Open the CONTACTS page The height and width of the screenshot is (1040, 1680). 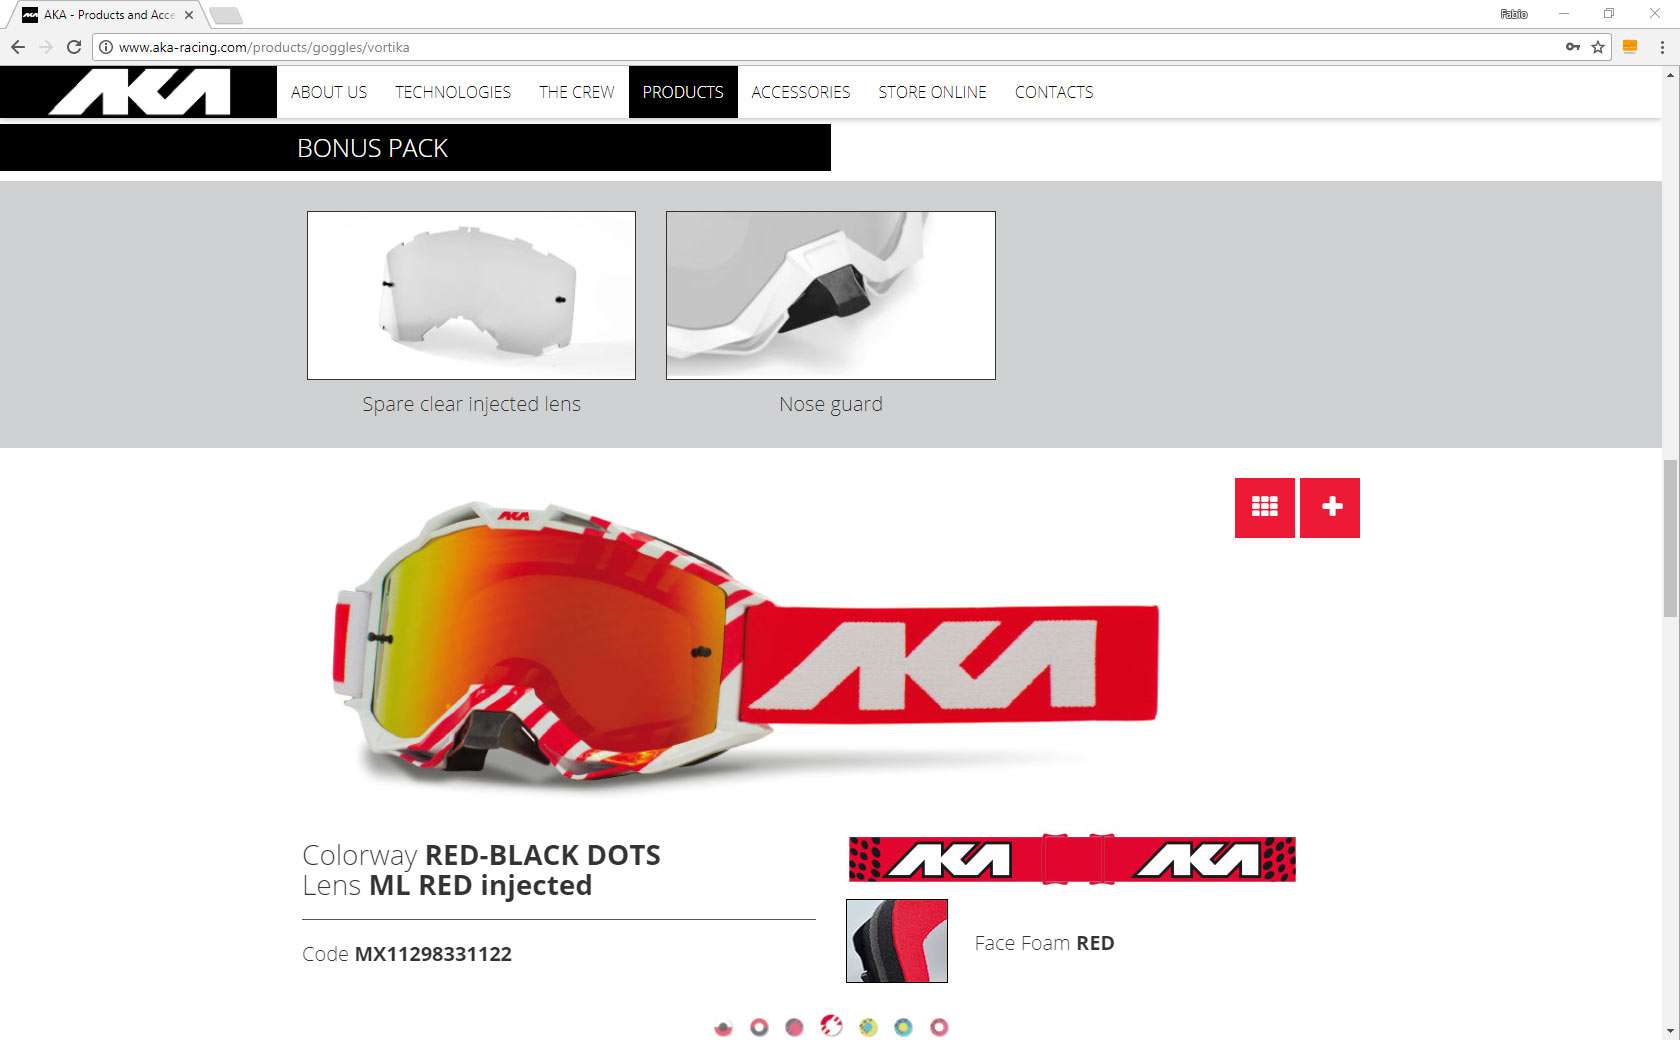[1054, 92]
